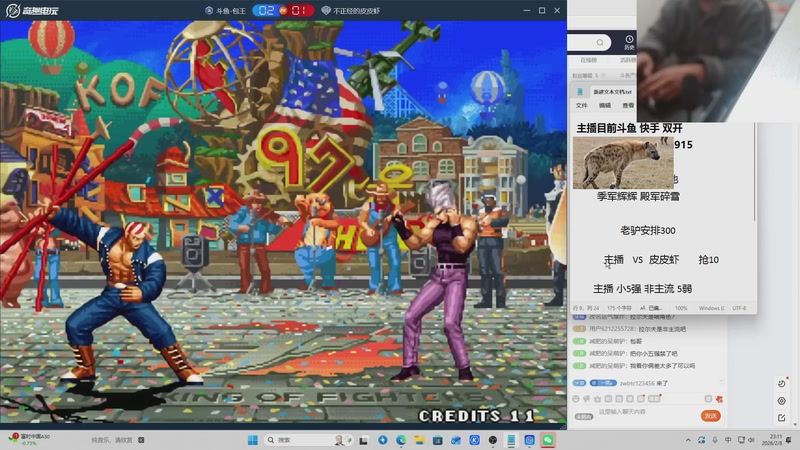Viewport: 800px width, 450px height.
Task: Click the moon night-mode icon in side rail
Action: click(x=782, y=383)
